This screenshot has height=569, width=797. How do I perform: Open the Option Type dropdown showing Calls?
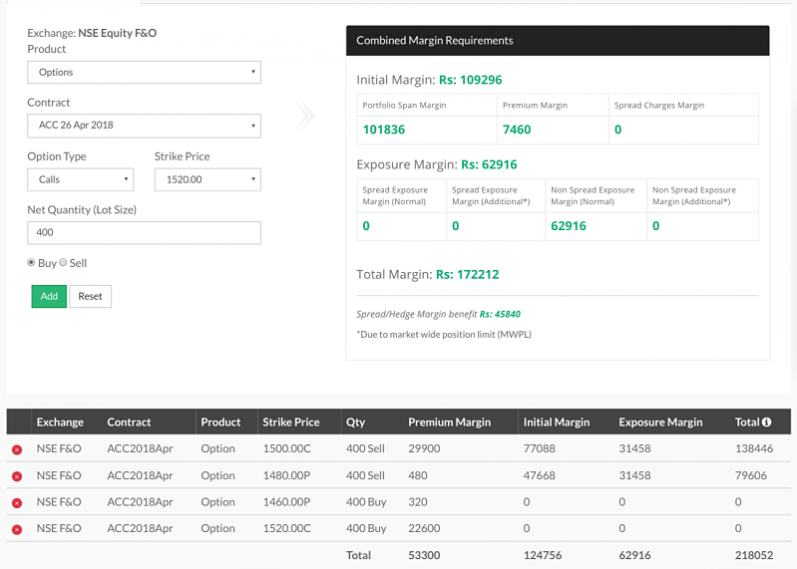(80, 180)
